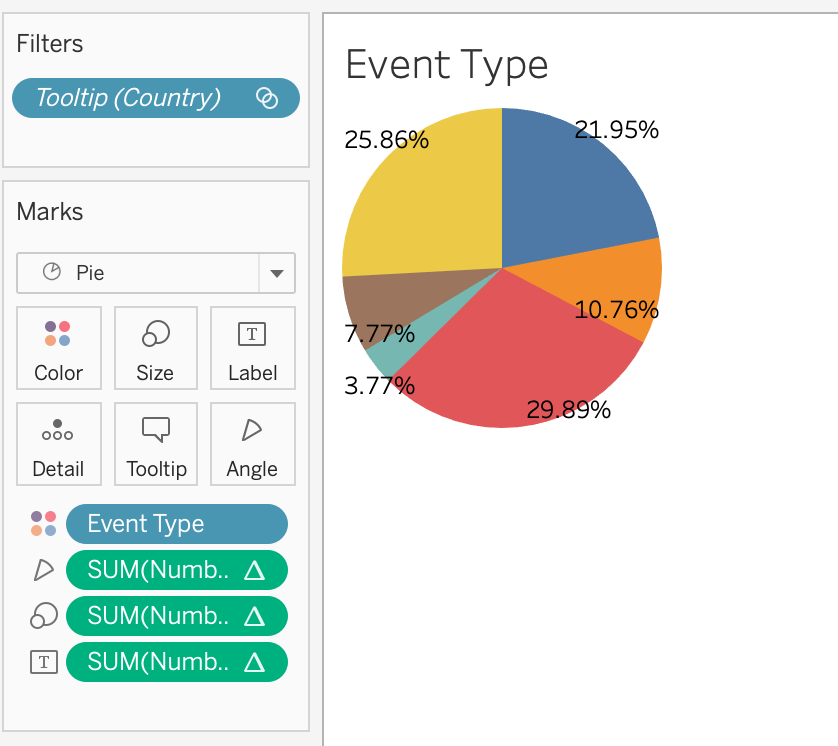The width and height of the screenshot is (838, 746).
Task: Select the blue pie slice labeled 21.95%
Action: coord(570,190)
